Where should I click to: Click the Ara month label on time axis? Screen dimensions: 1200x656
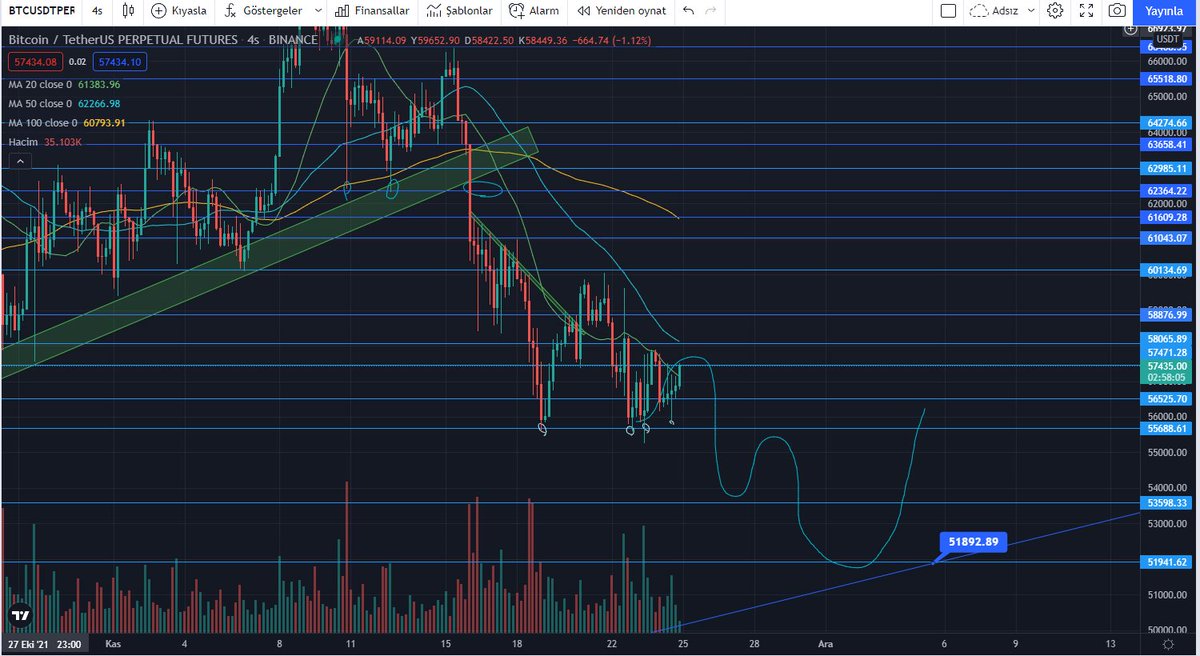[825, 644]
